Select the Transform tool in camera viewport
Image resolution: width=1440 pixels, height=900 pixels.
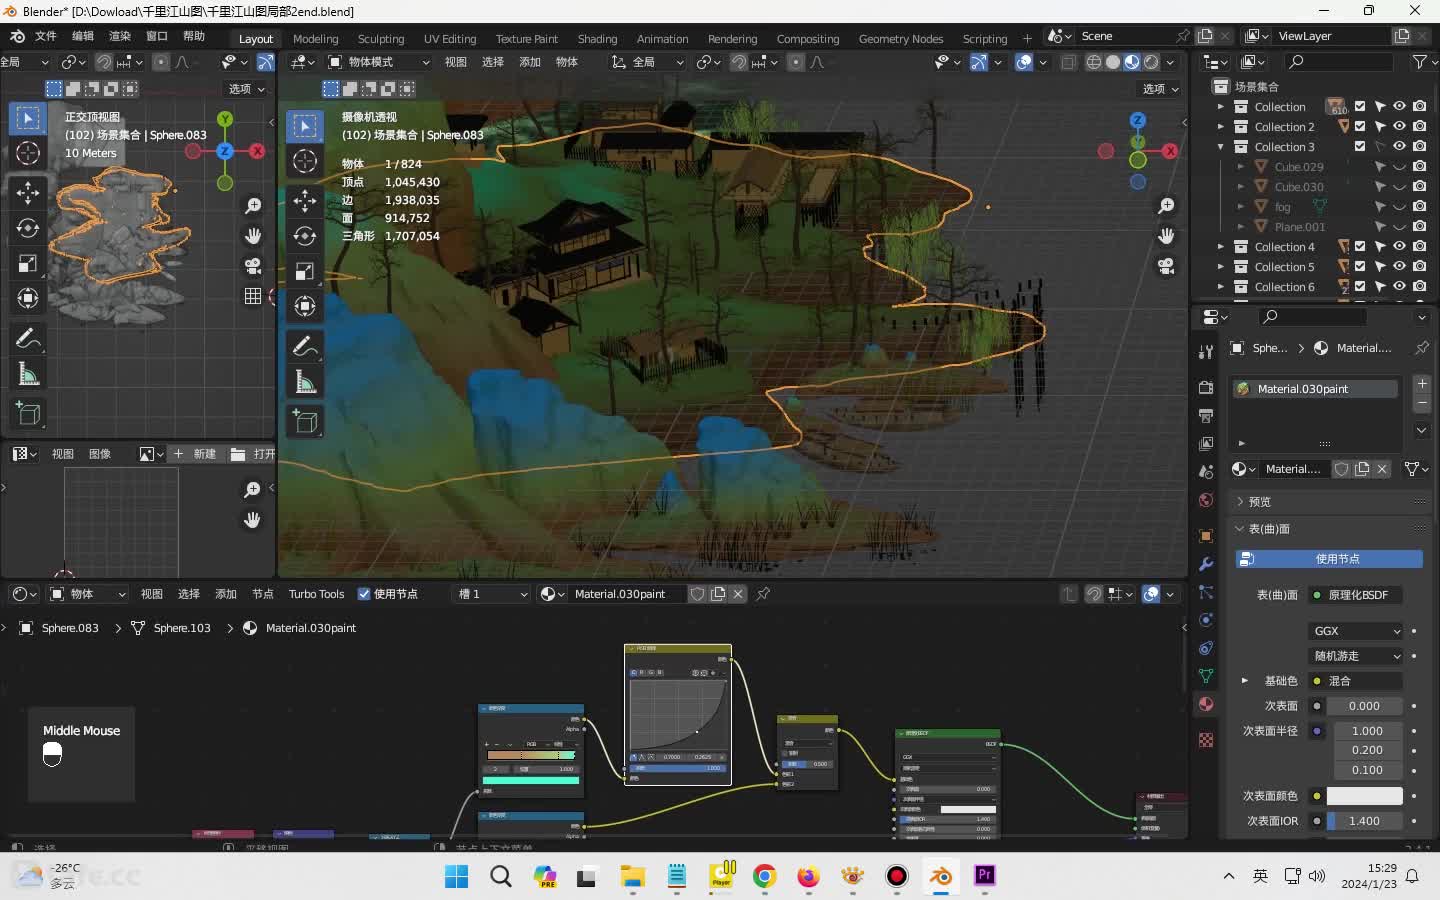coord(305,306)
